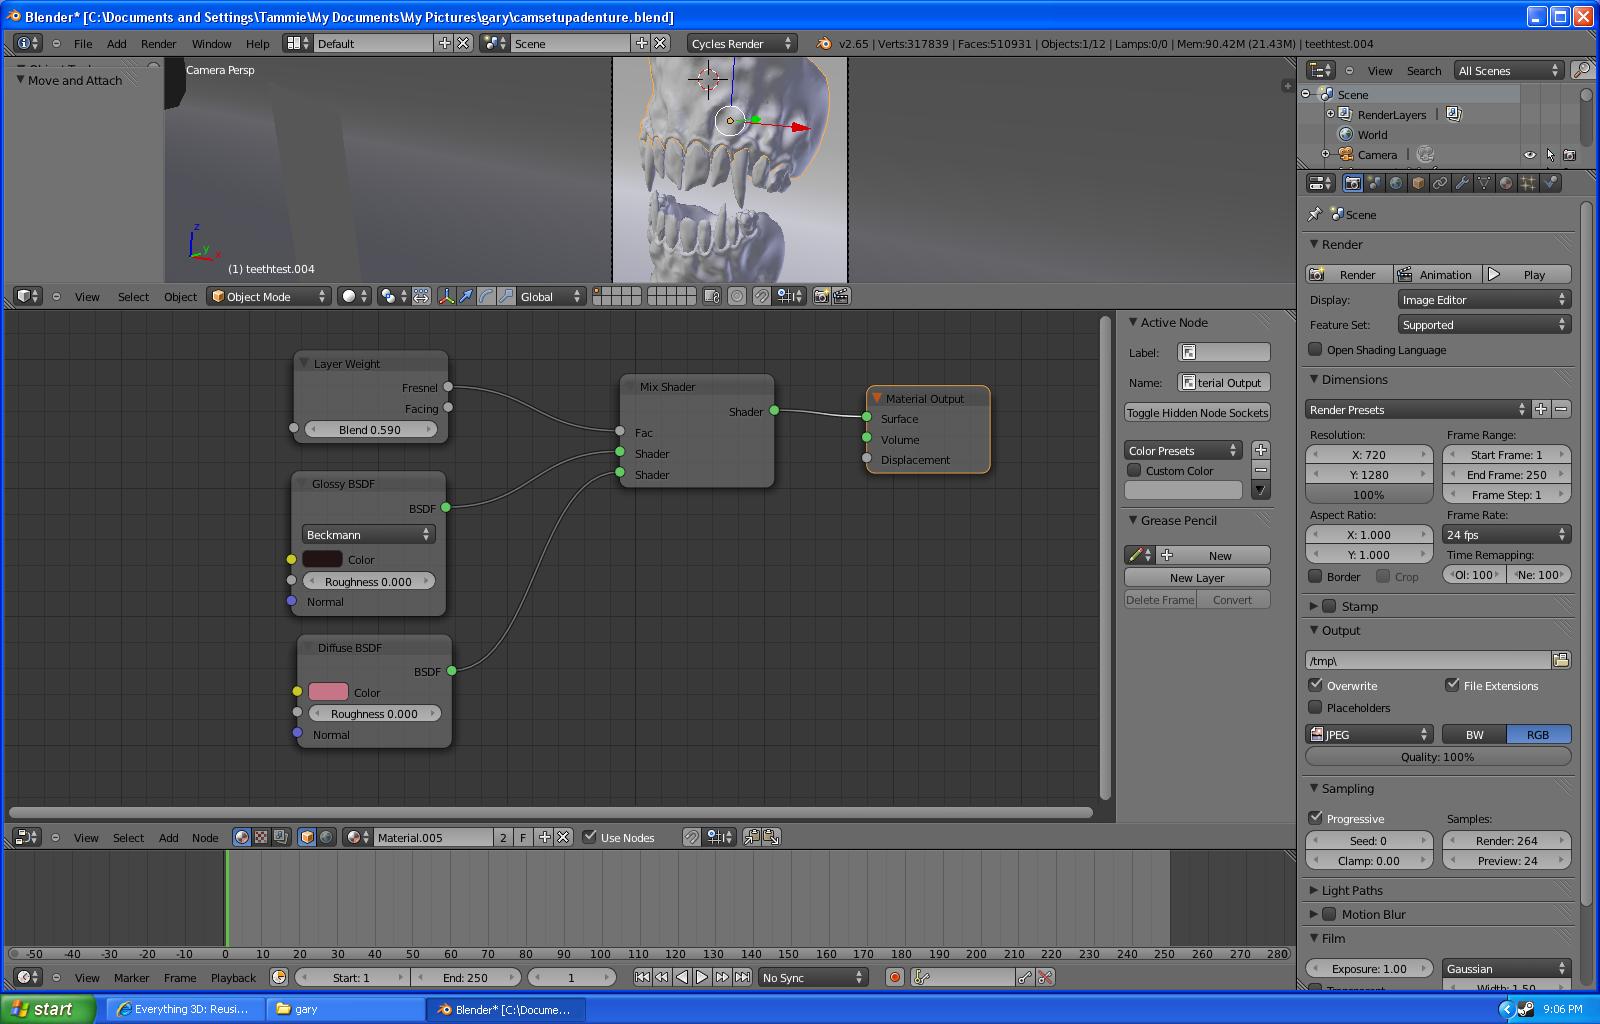
Task: Click the Render button
Action: coord(1348,275)
